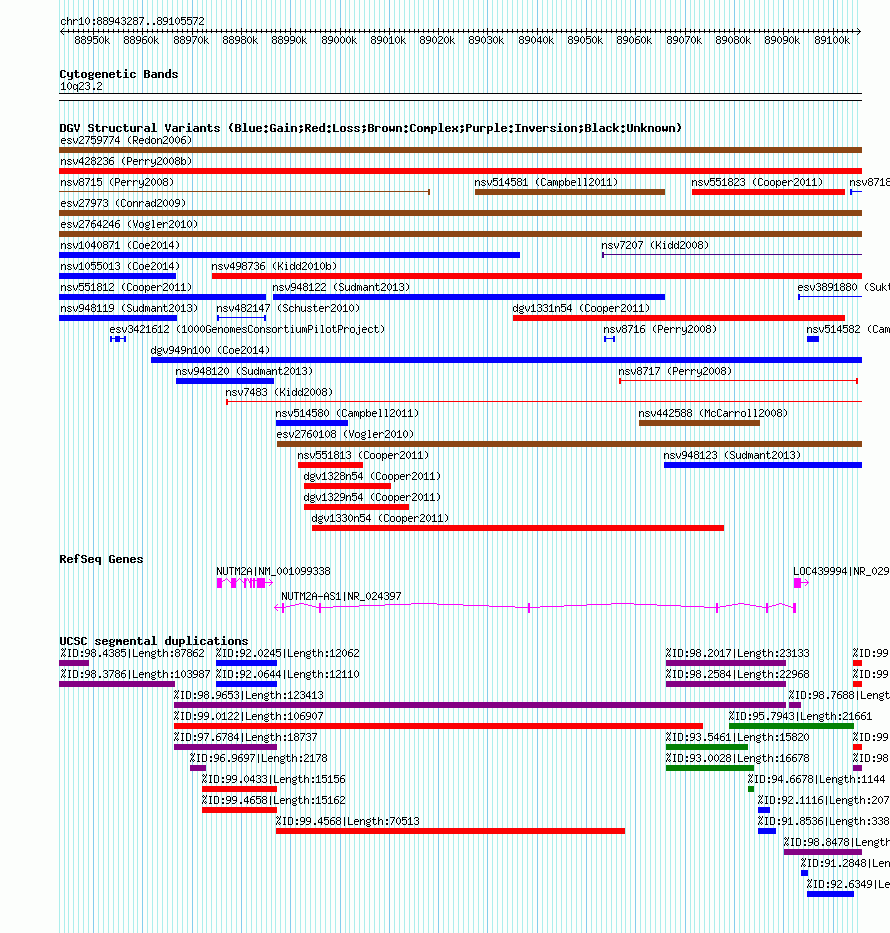Image resolution: width=890 pixels, height=933 pixels.
Task: Select the LOC439994 magenta gene arrow glyph
Action: click(801, 583)
